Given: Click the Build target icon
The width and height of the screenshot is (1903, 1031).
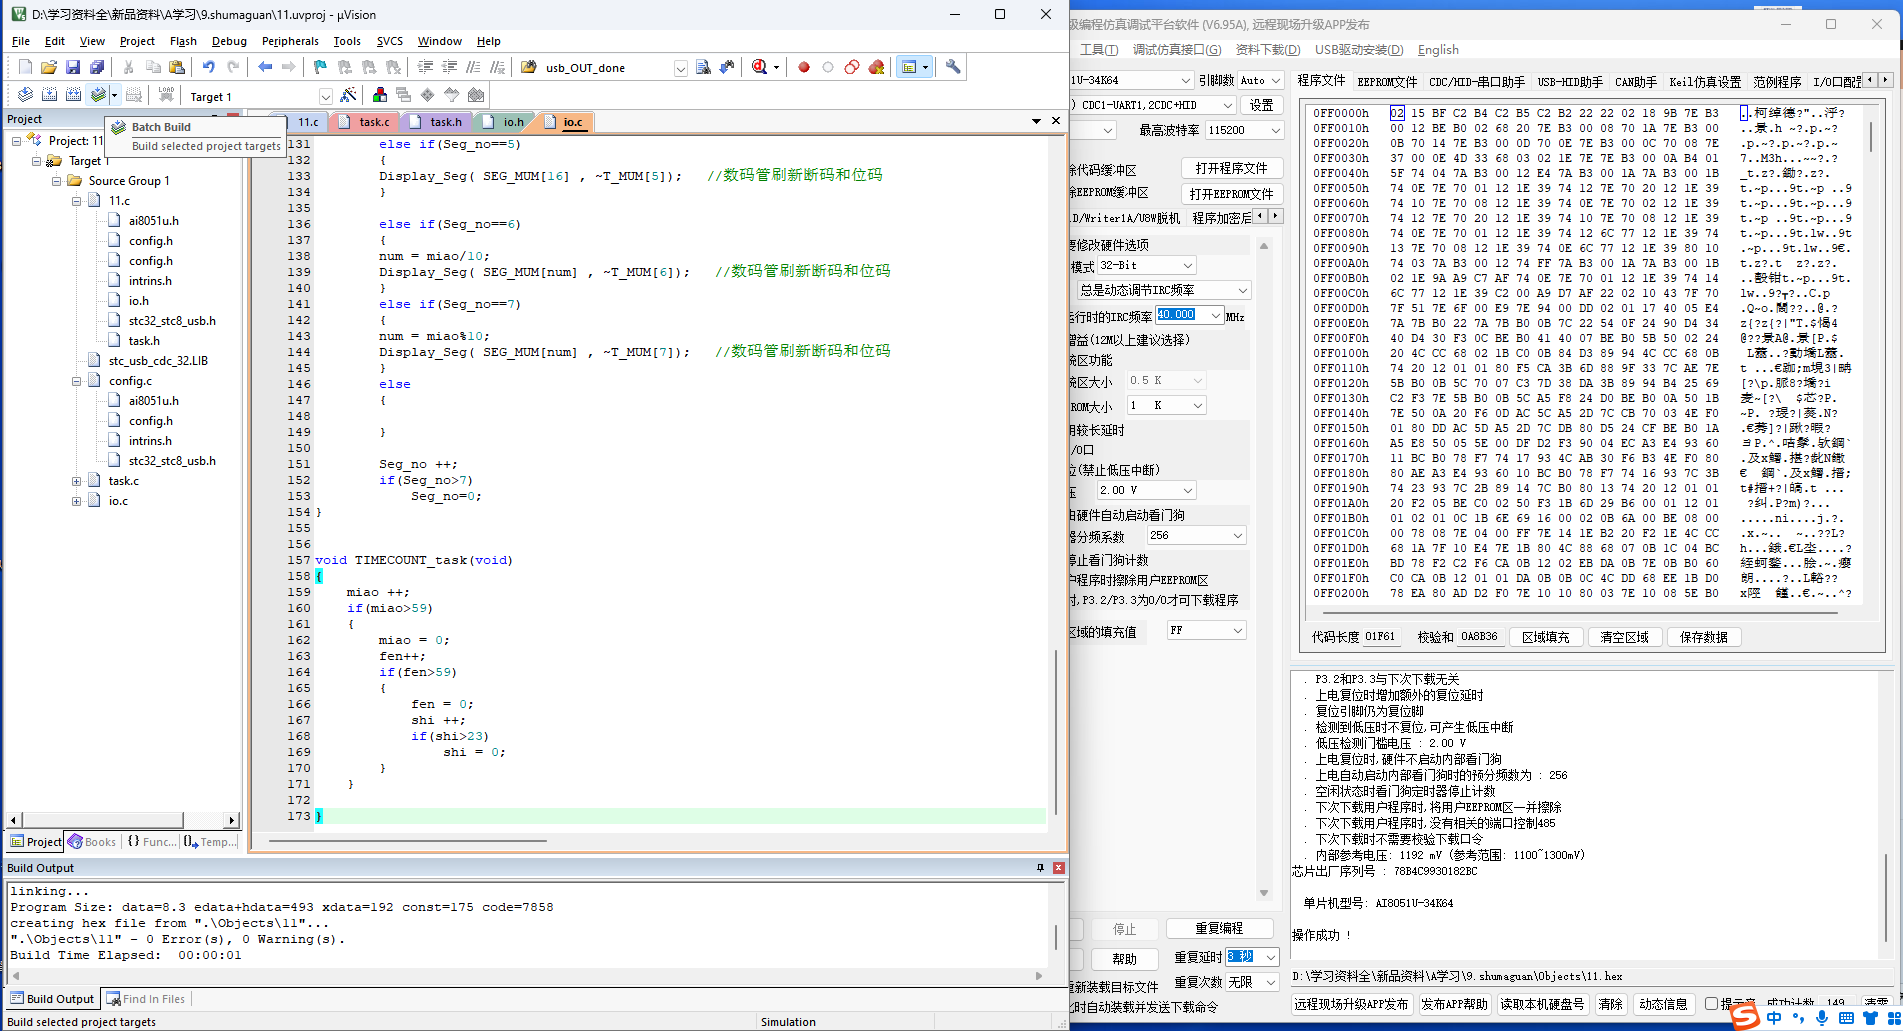Looking at the screenshot, I should click(x=49, y=95).
